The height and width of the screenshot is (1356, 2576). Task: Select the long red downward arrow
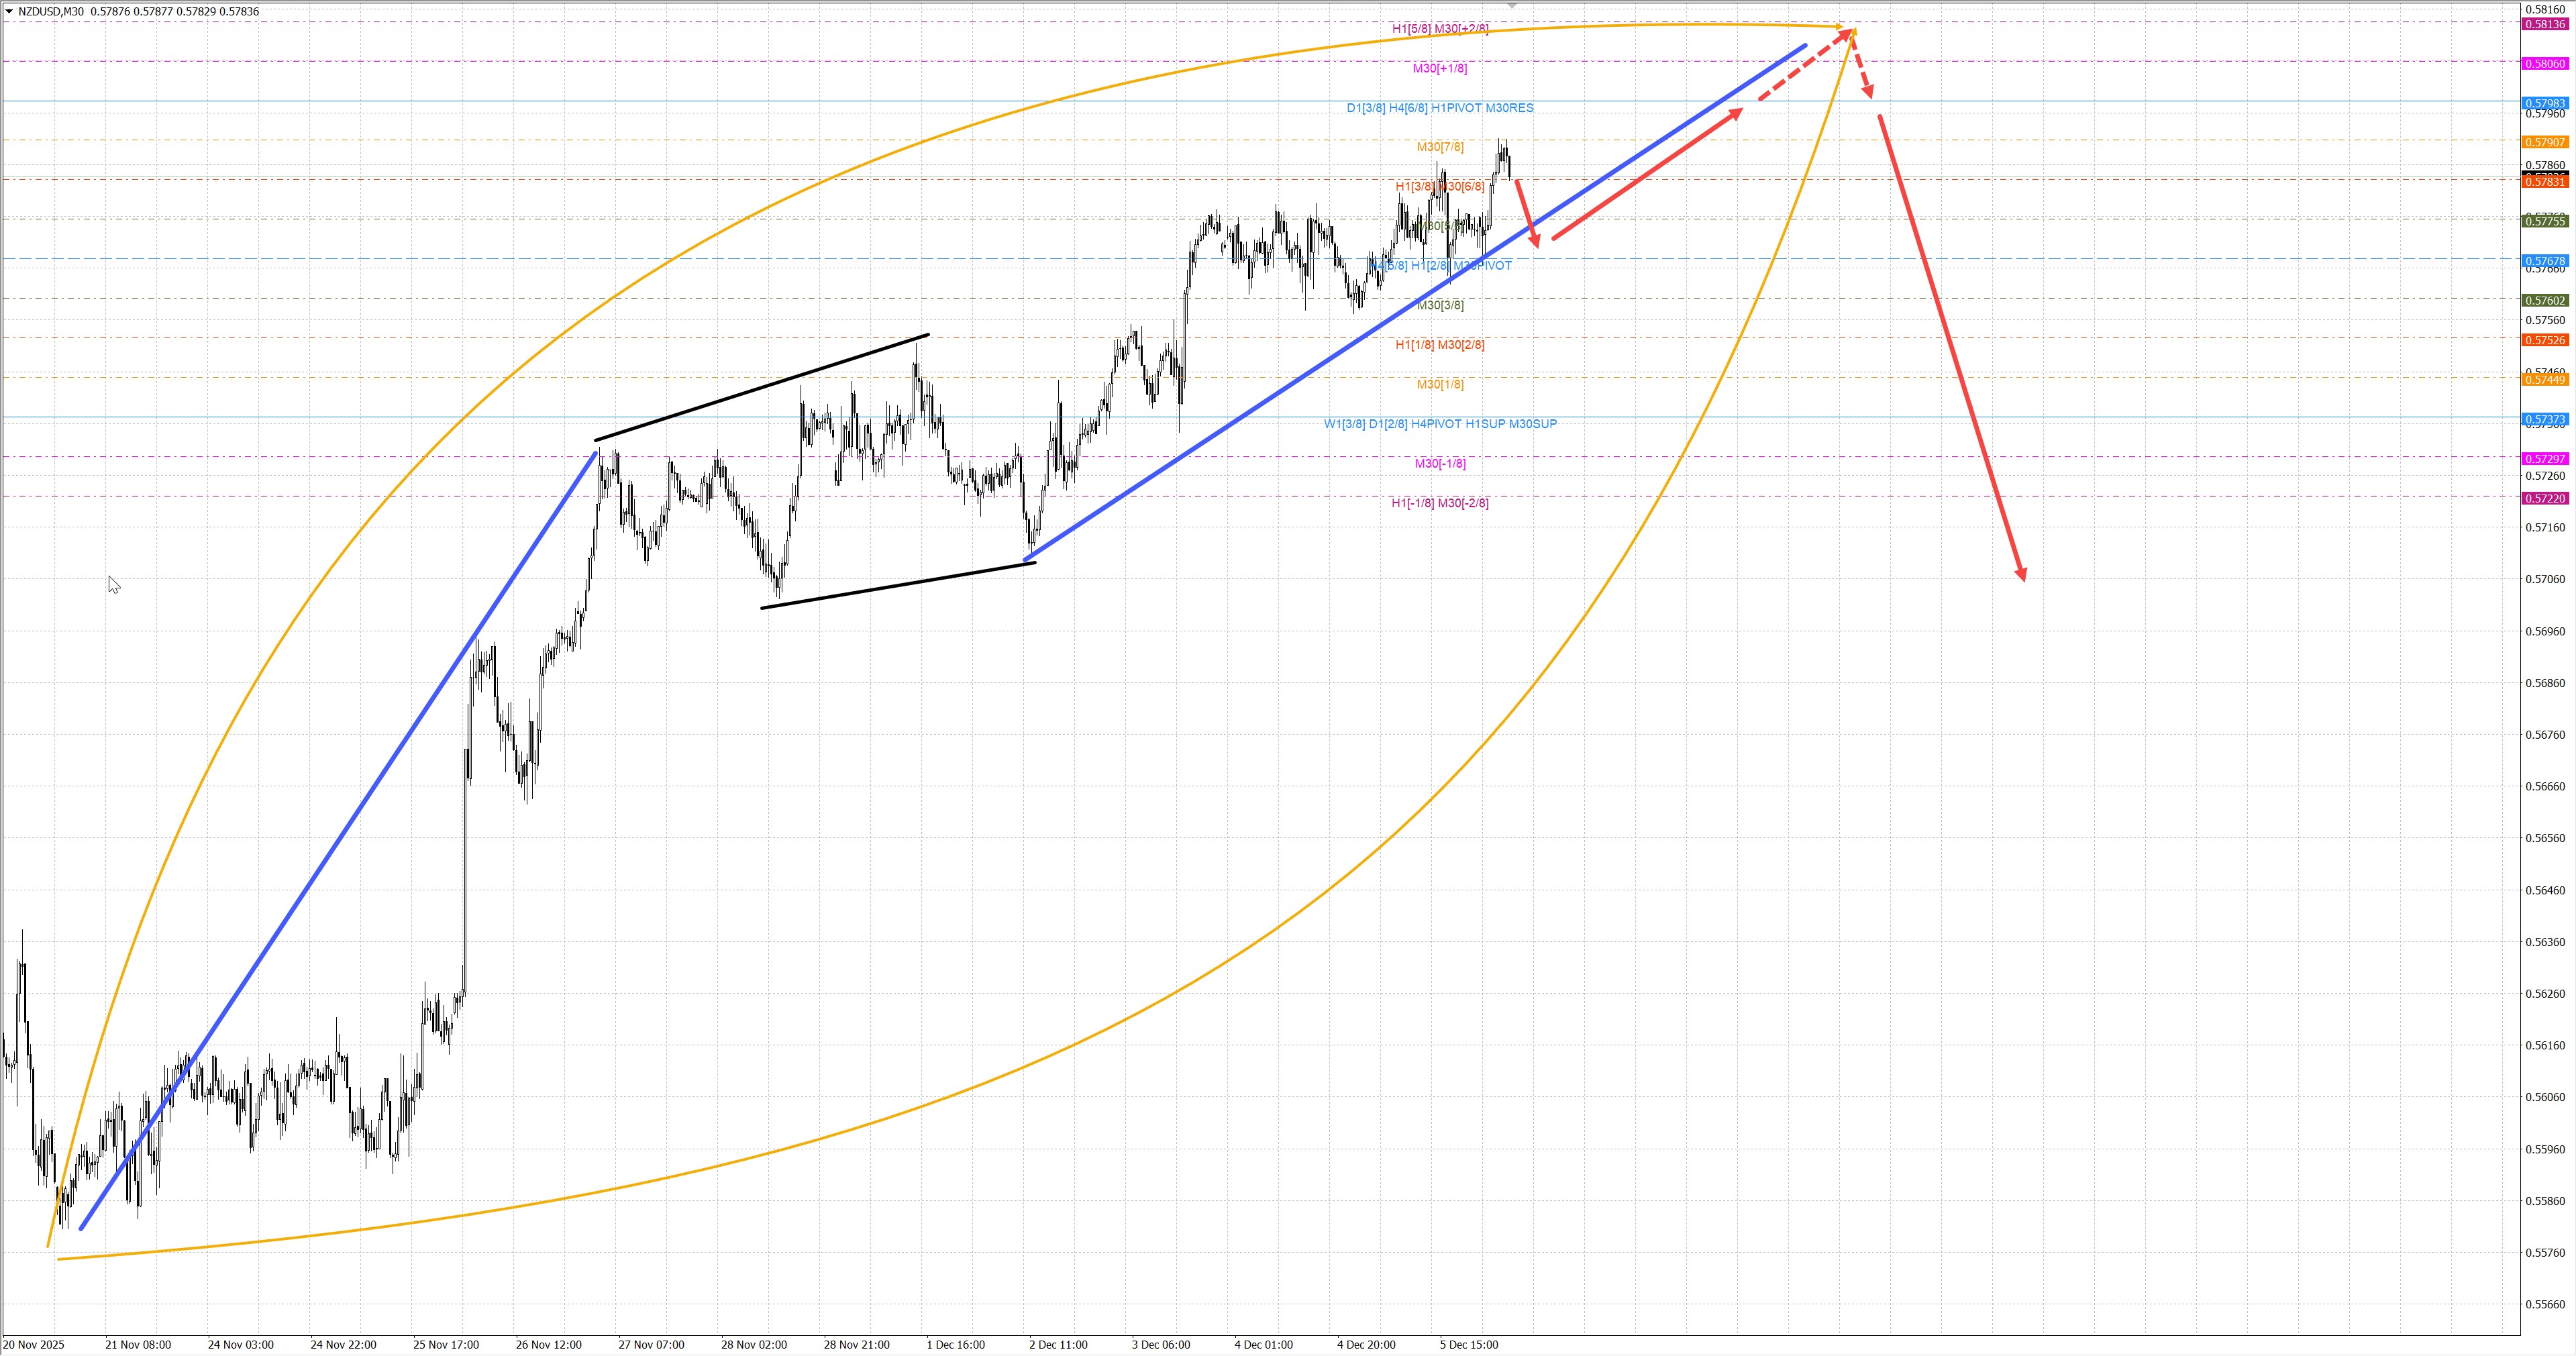[x=1952, y=348]
